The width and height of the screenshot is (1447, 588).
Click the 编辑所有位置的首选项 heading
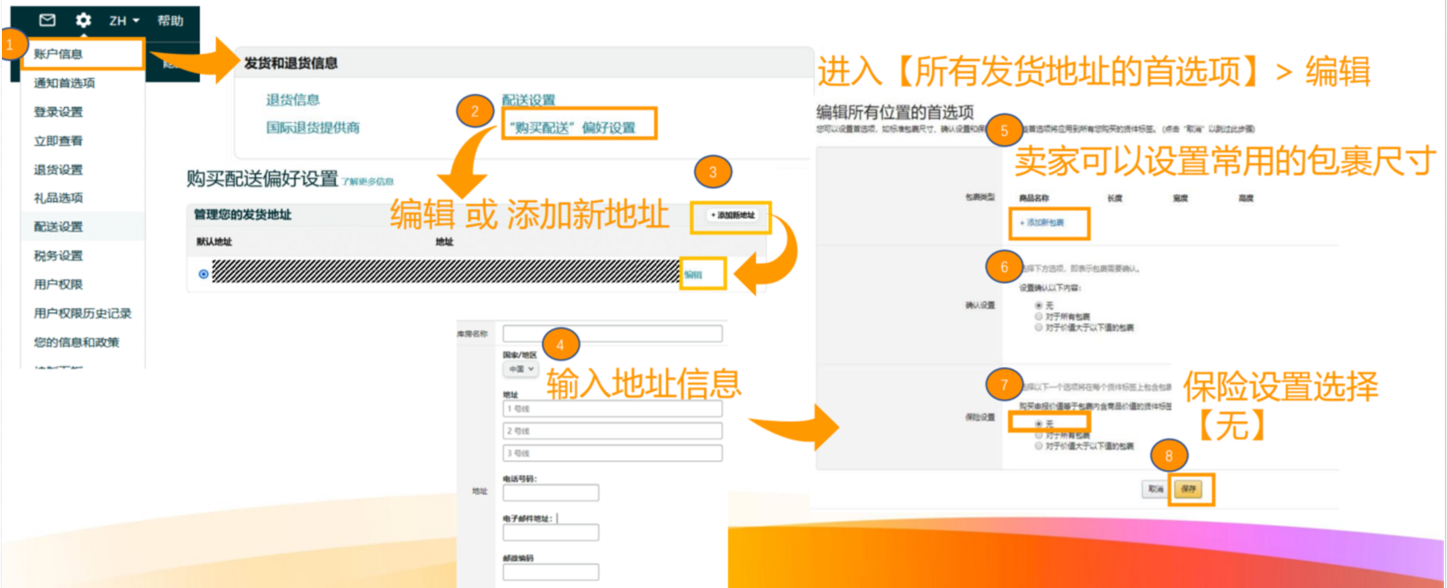895,111
